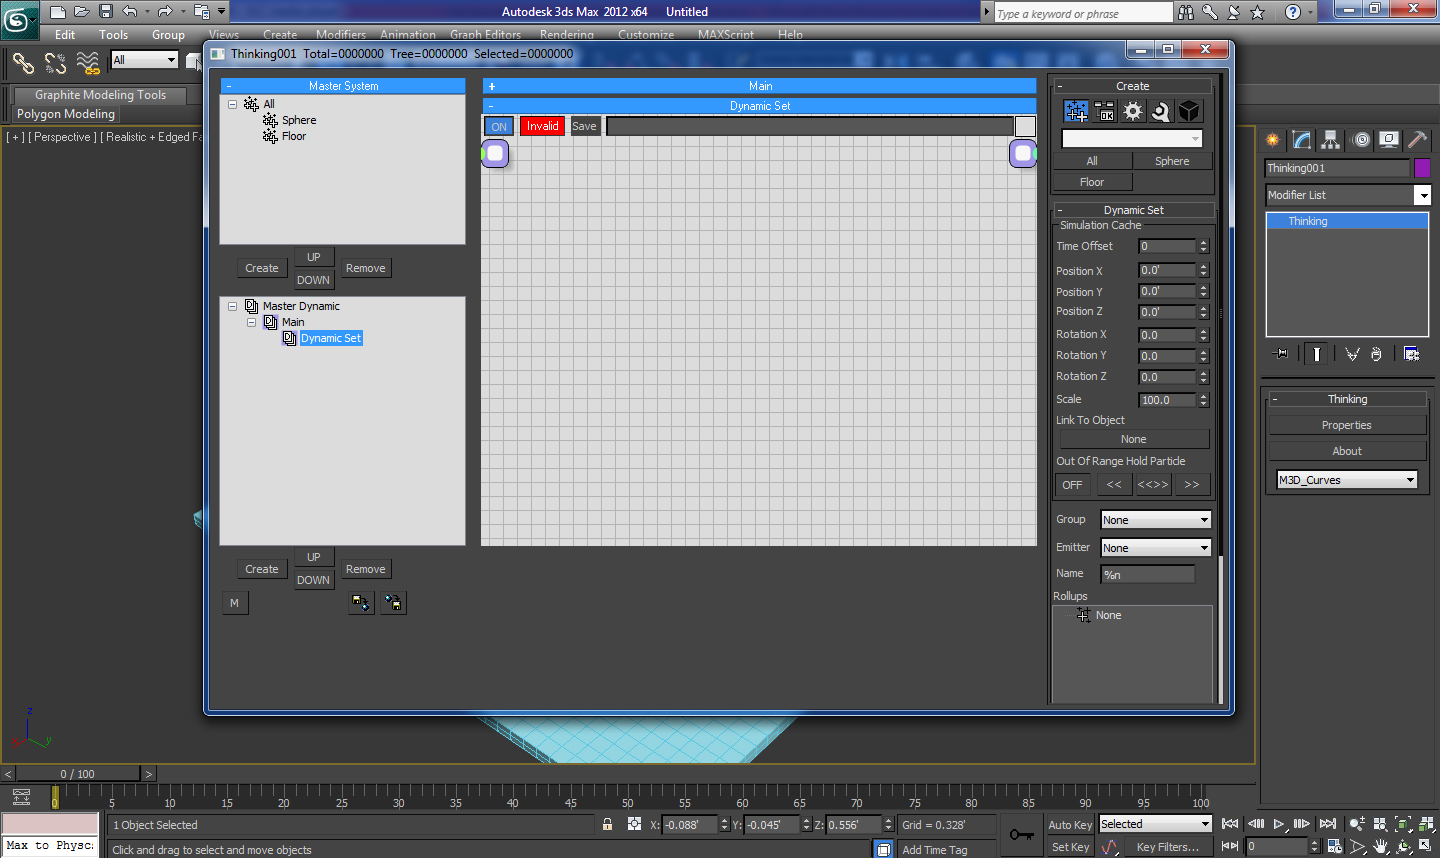Open the mini curve editor icon
Viewport: 1440px width, 858px height.
(21, 797)
